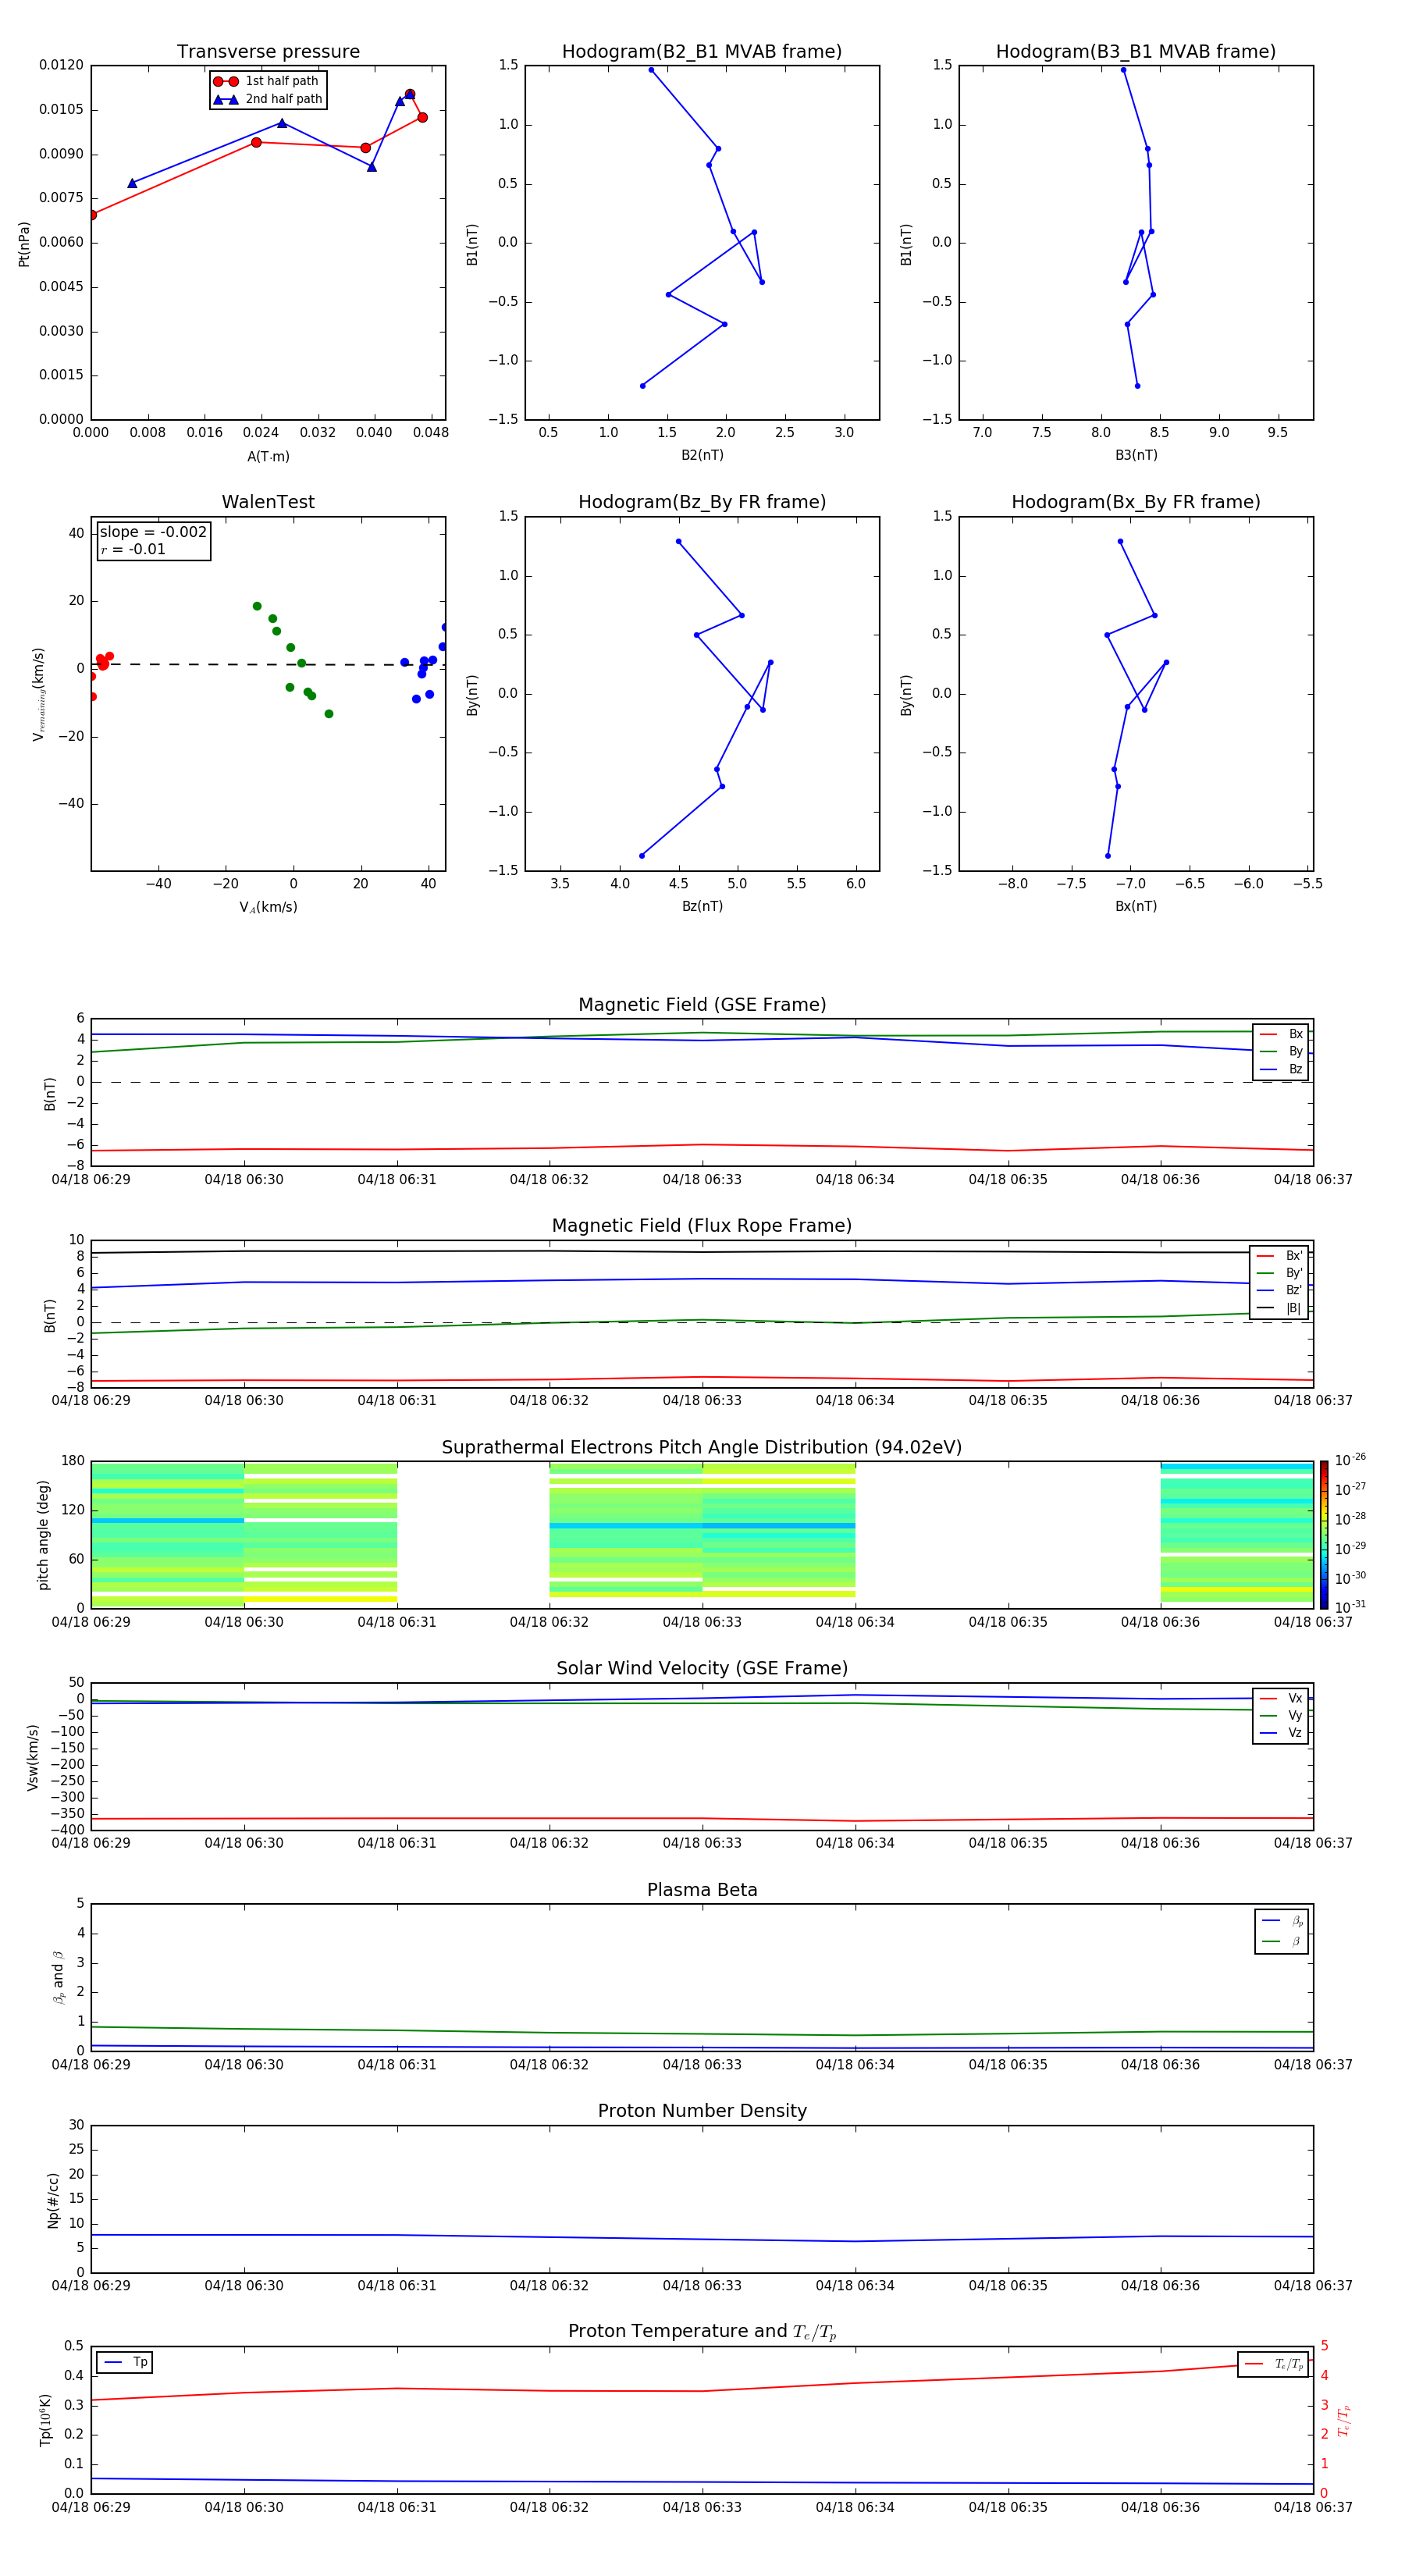The image size is (1405, 2576).
Task: Click the Vy velocity legend entry
Action: click(x=1281, y=1715)
